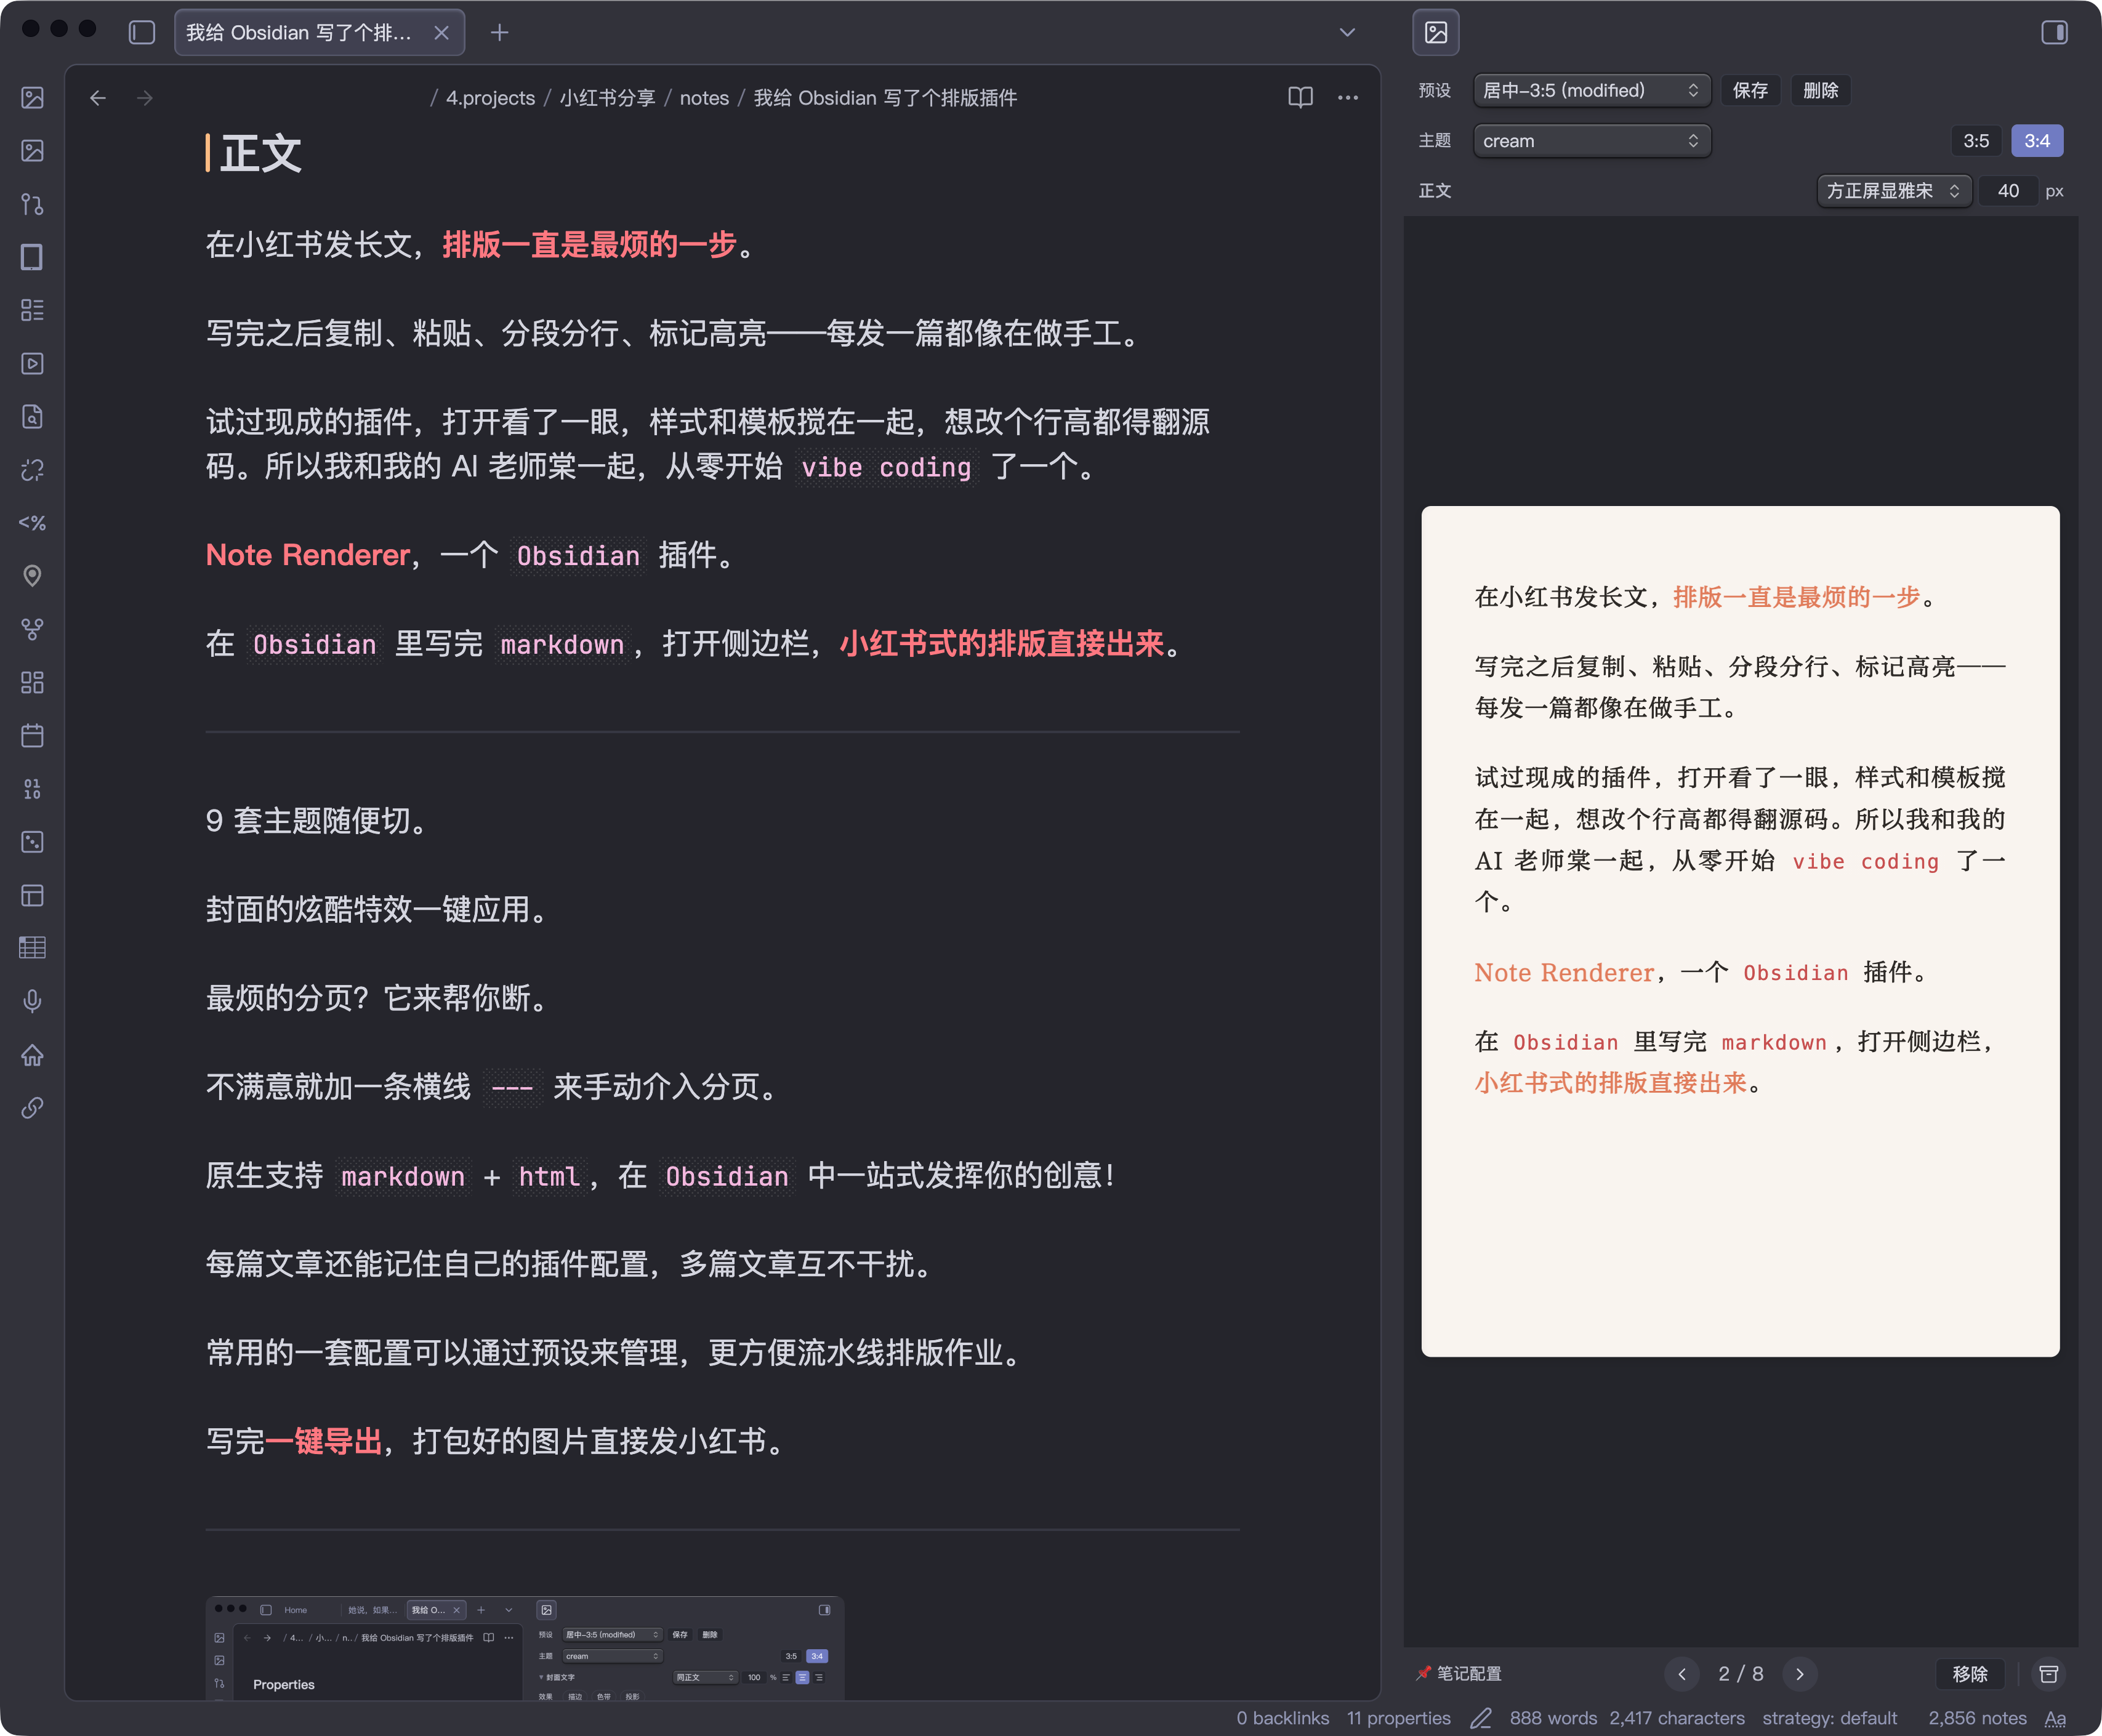Viewport: 2102px width, 1736px height.
Task: Click the map pin location icon in sidebar
Action: coord(33,575)
